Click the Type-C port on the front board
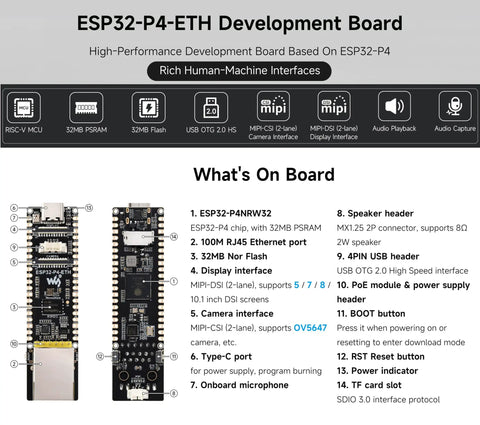This screenshot has width=480, height=425. point(53,212)
